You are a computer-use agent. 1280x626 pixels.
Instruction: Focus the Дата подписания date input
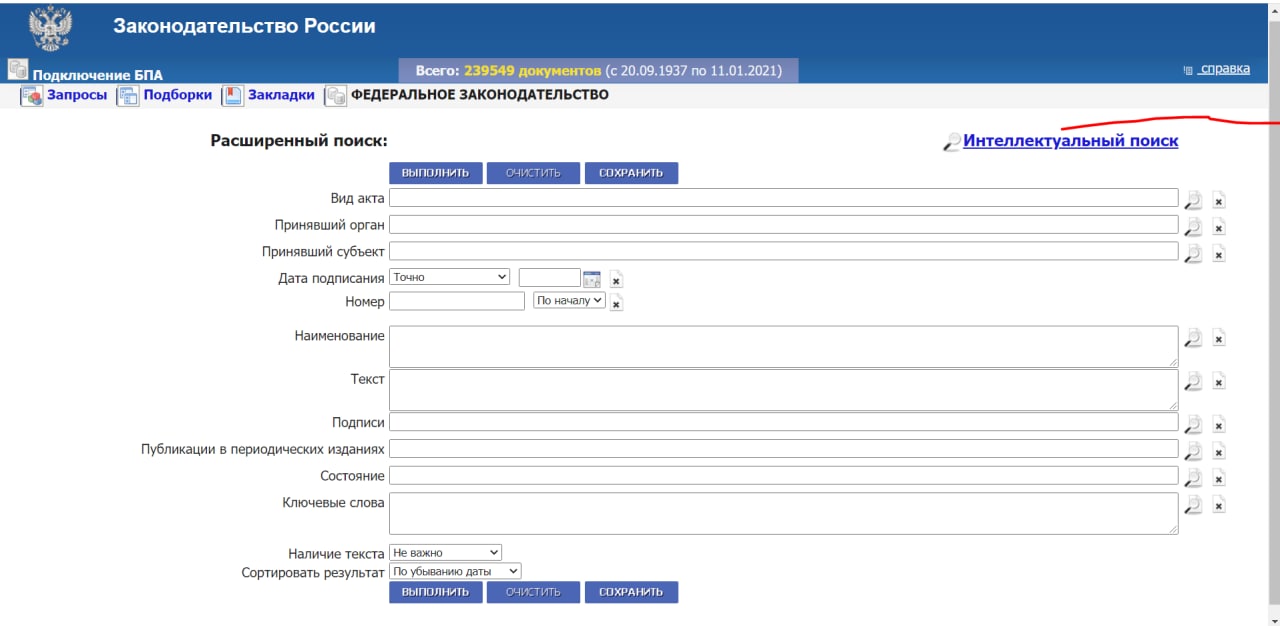[x=550, y=277]
